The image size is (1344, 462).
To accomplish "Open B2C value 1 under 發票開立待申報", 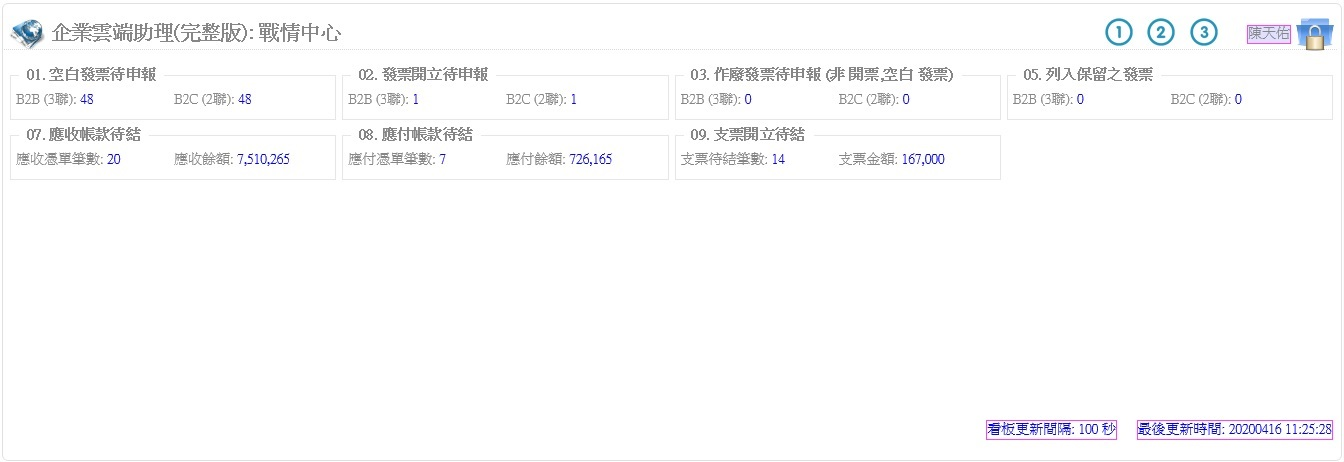I will (x=574, y=99).
